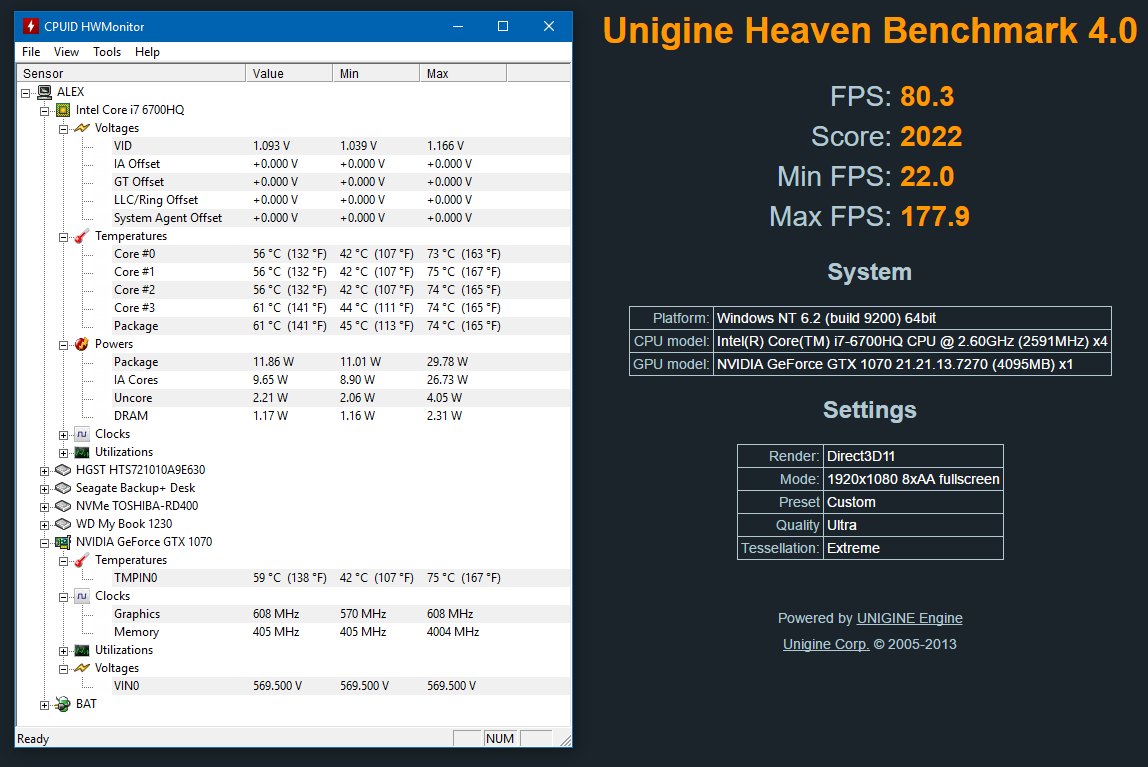Click the GPU Utilizations graph icon
Image resolution: width=1148 pixels, height=767 pixels.
[x=82, y=650]
